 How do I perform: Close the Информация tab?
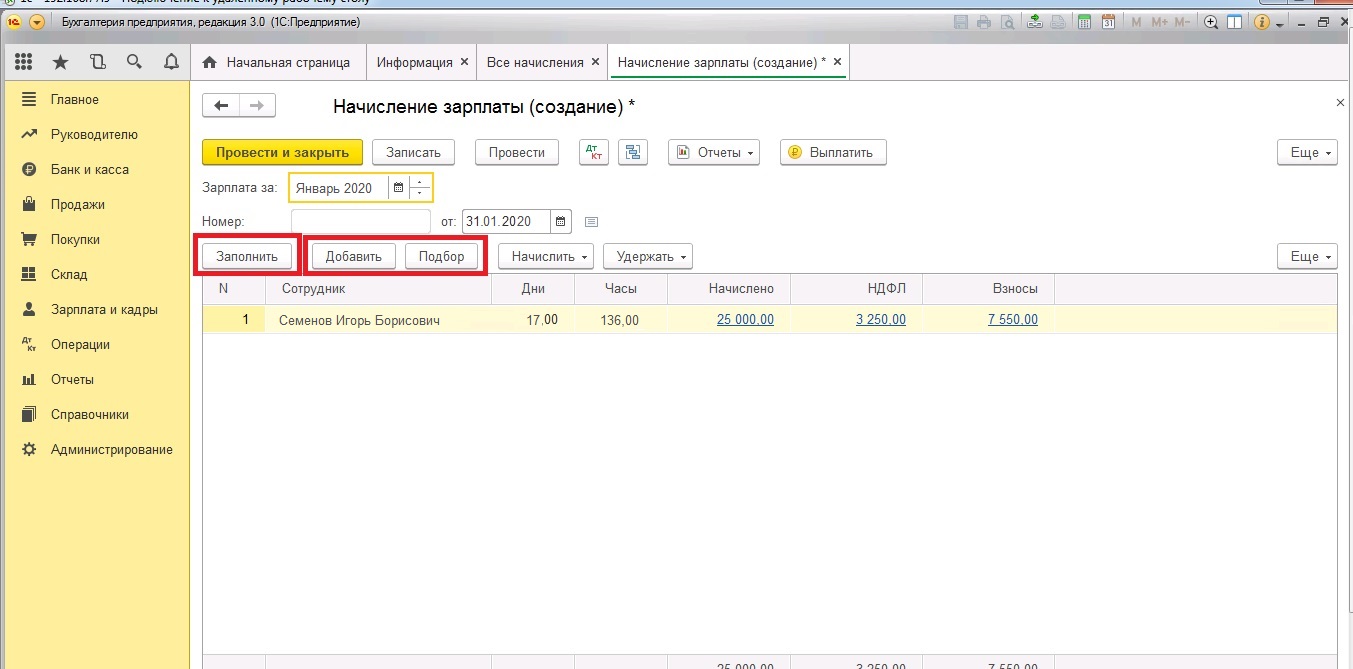click(x=463, y=62)
